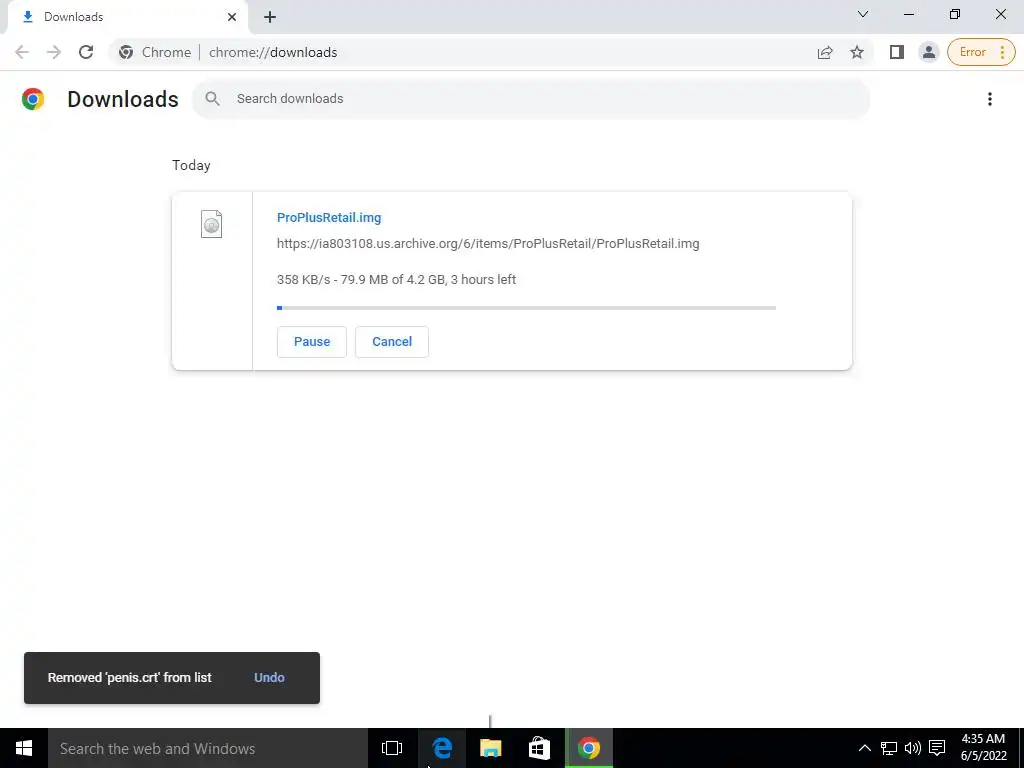Reload the downloads page
The width and height of the screenshot is (1024, 768).
[x=86, y=52]
